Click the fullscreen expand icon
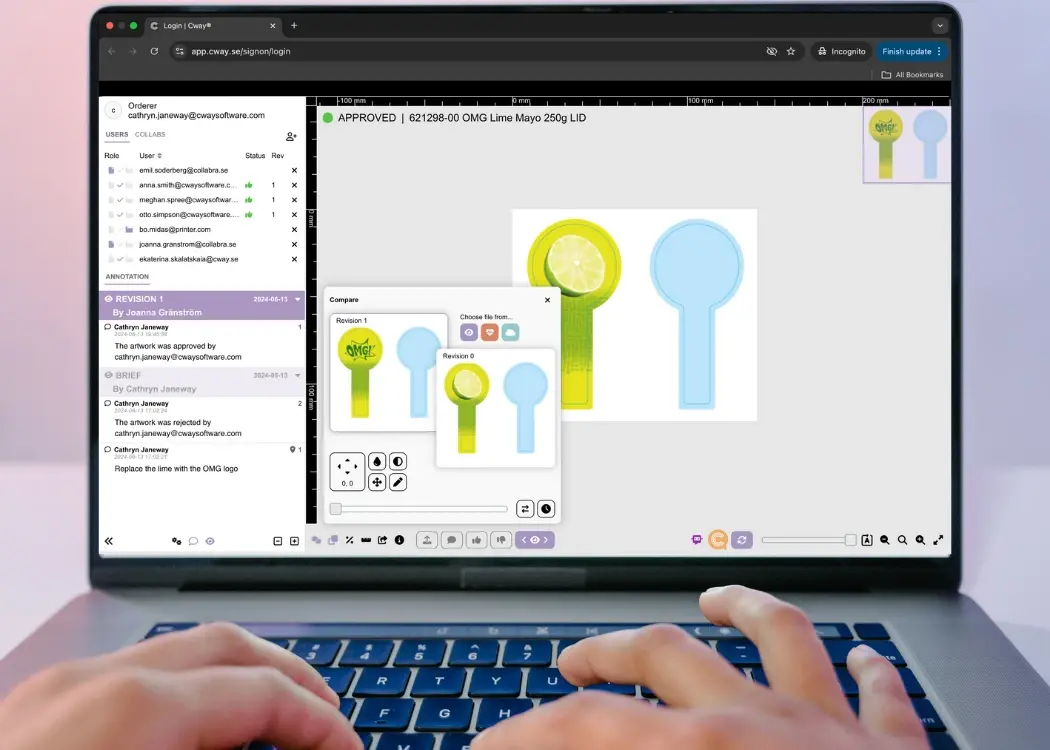 pos(938,540)
